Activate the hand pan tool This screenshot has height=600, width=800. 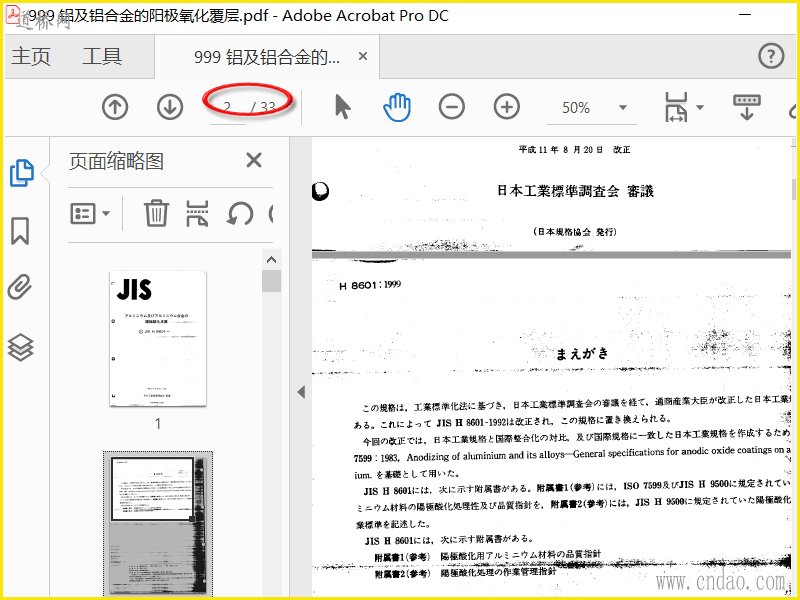pos(397,108)
